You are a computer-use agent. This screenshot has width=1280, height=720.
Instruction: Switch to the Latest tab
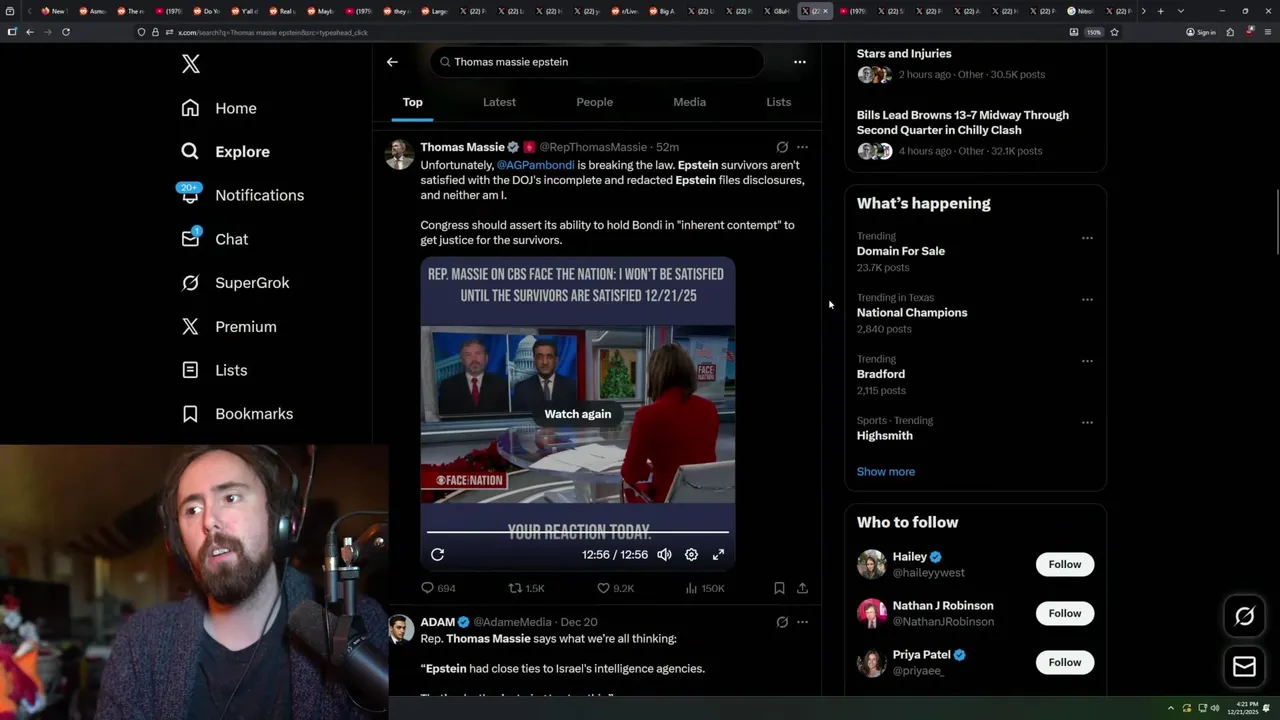499,102
